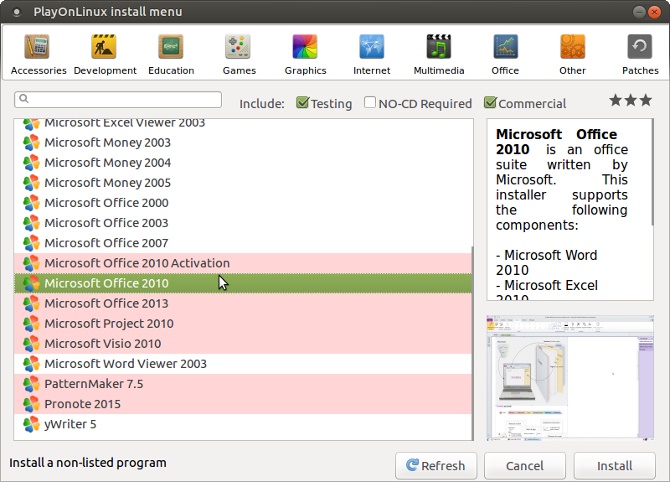Viewport: 670px width, 482px height.
Task: Open the Development category icon
Action: point(104,47)
